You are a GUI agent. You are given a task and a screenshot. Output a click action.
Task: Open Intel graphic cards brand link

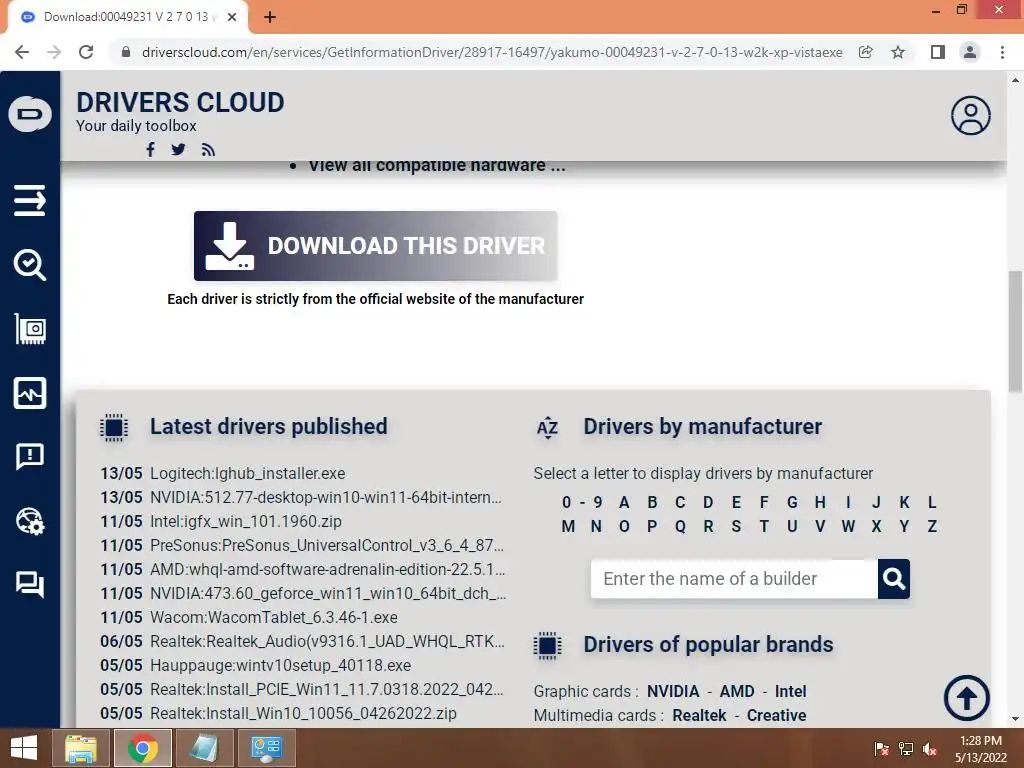point(790,692)
